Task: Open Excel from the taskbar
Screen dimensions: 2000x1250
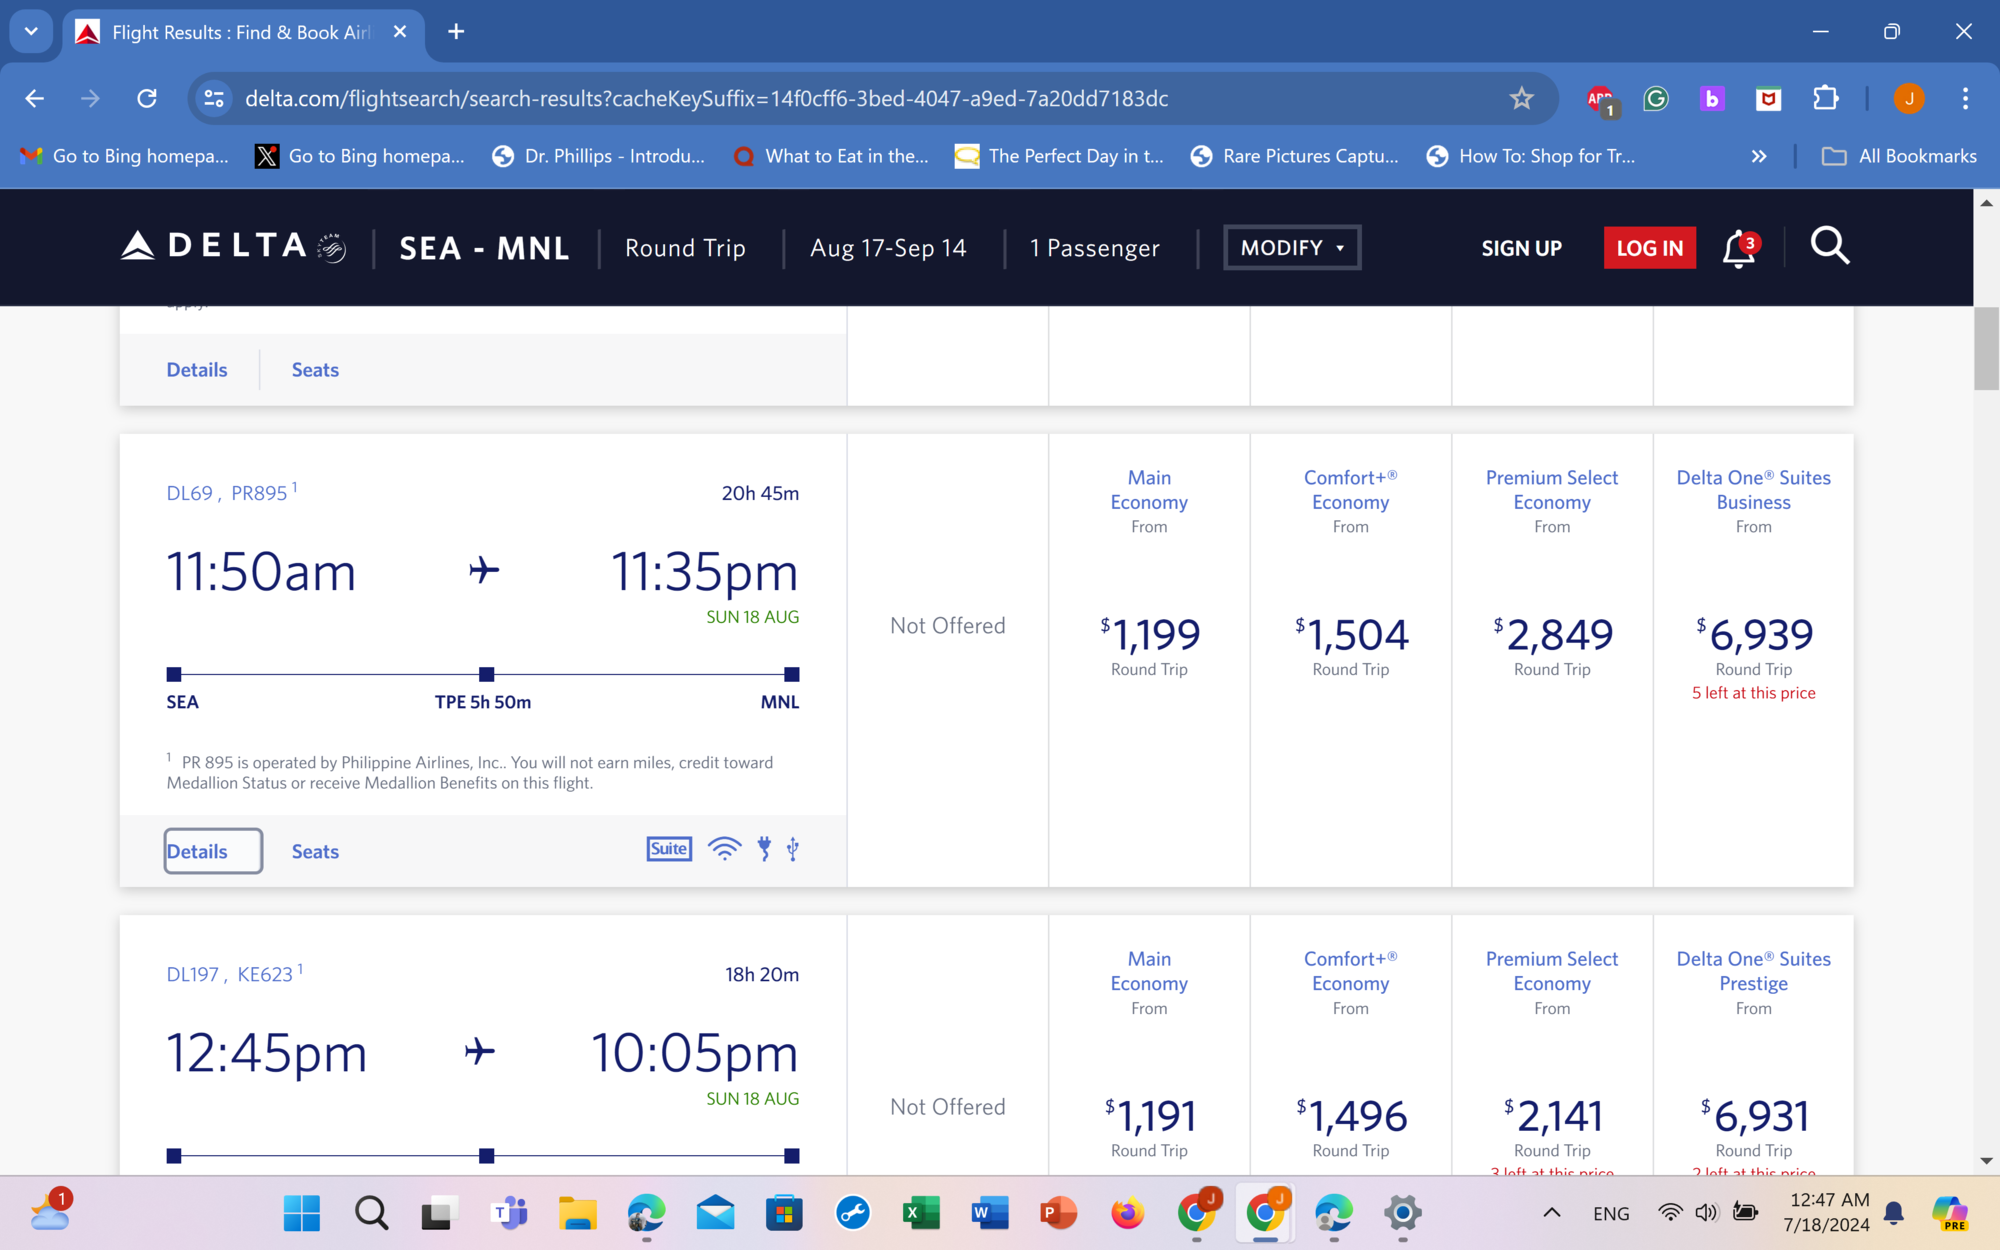Action: click(x=920, y=1214)
